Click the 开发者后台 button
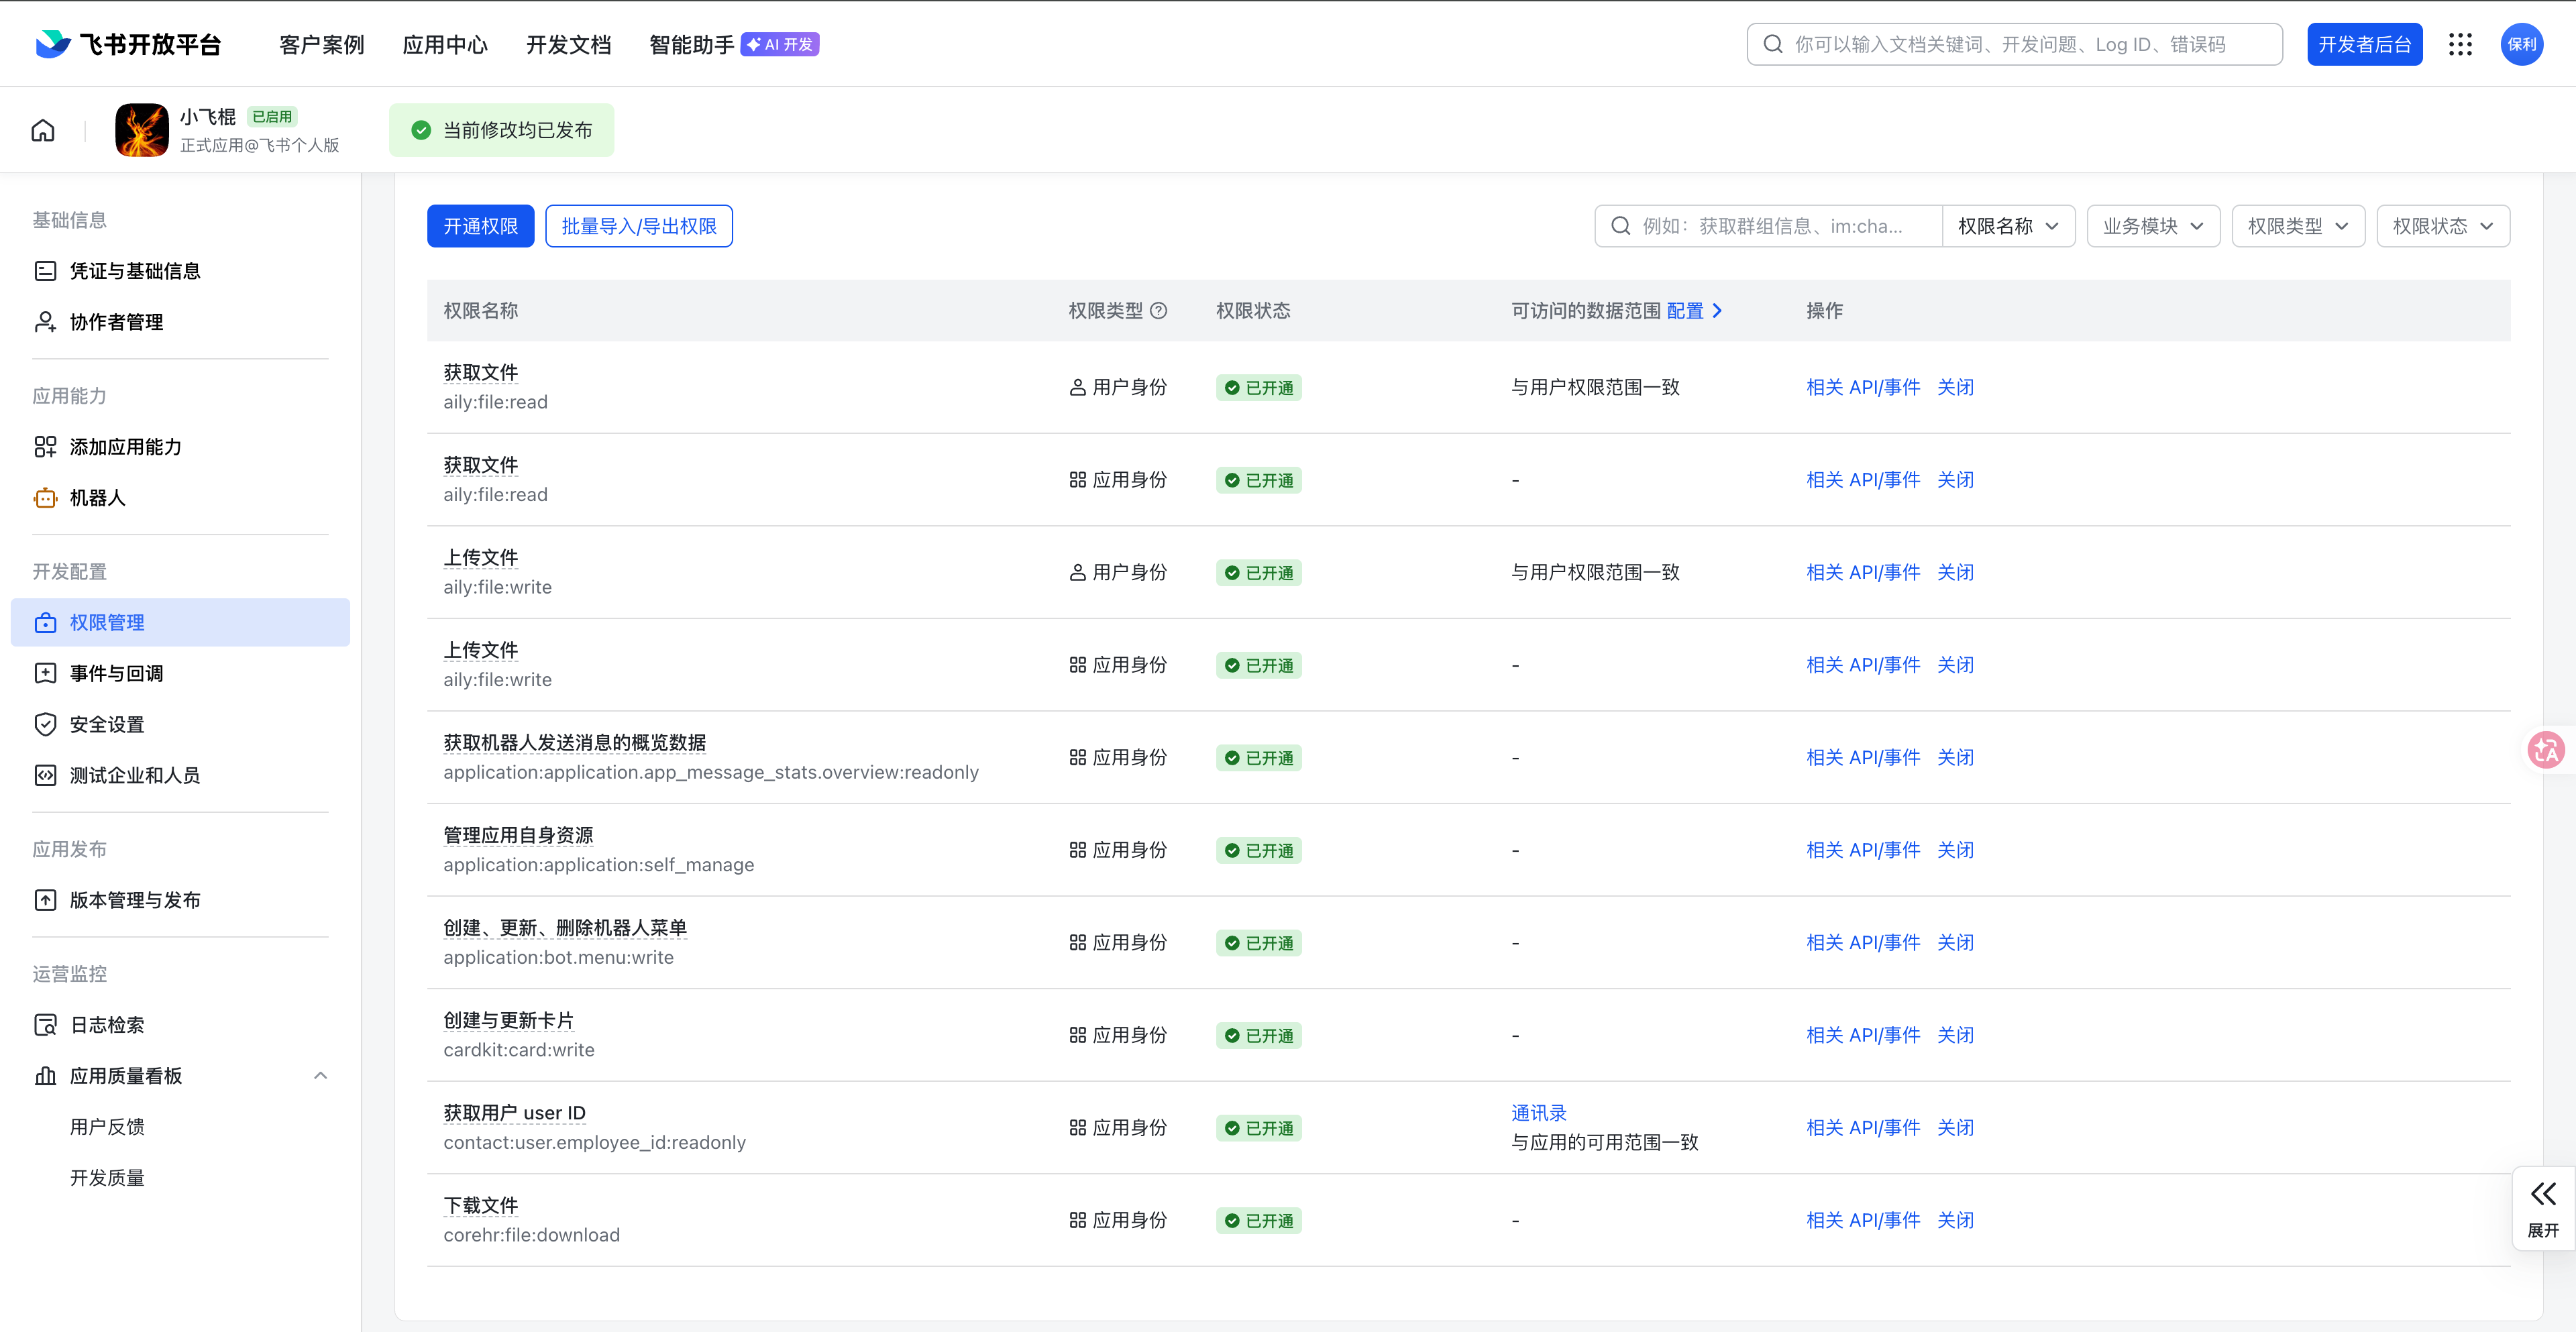 tap(2364, 44)
